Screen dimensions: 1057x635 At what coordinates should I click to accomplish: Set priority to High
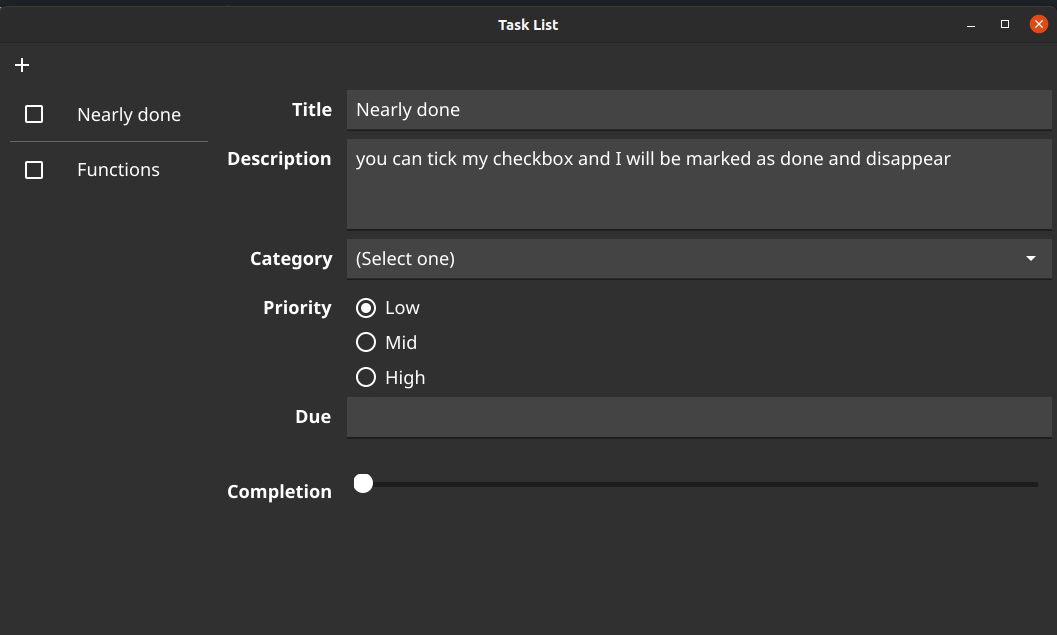click(366, 377)
